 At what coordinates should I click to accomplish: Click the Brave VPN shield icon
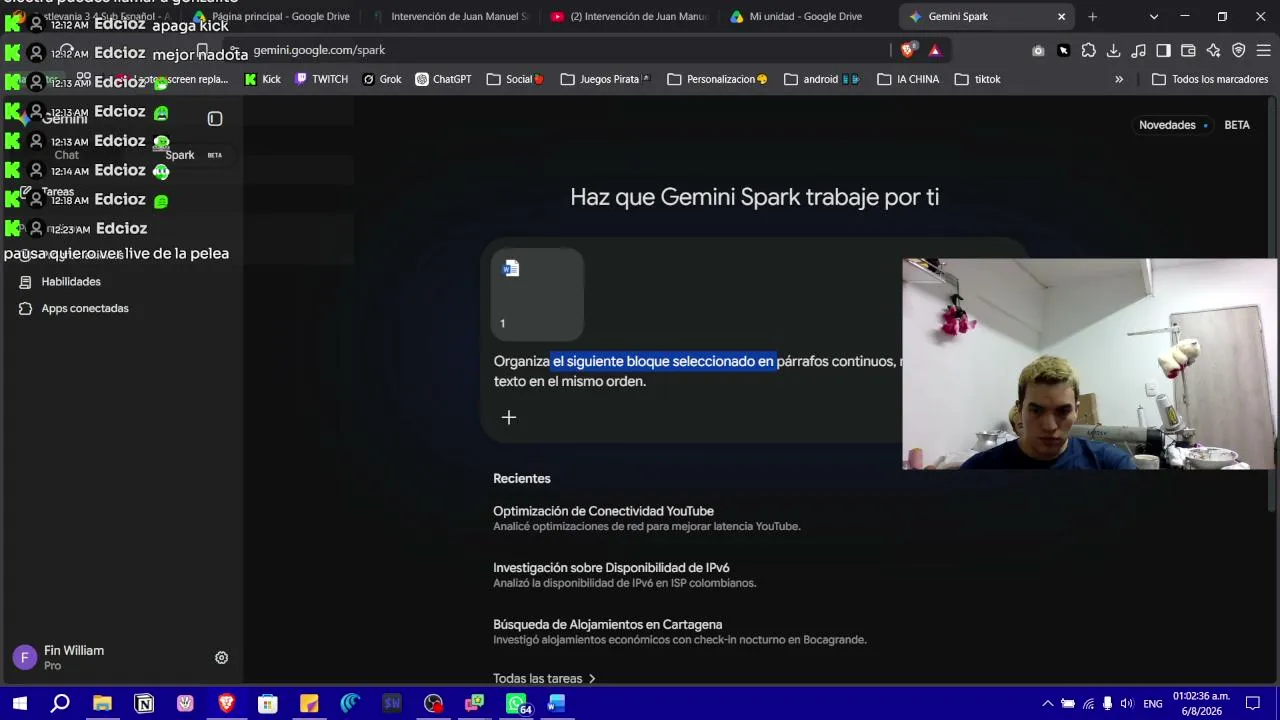pos(1238,51)
